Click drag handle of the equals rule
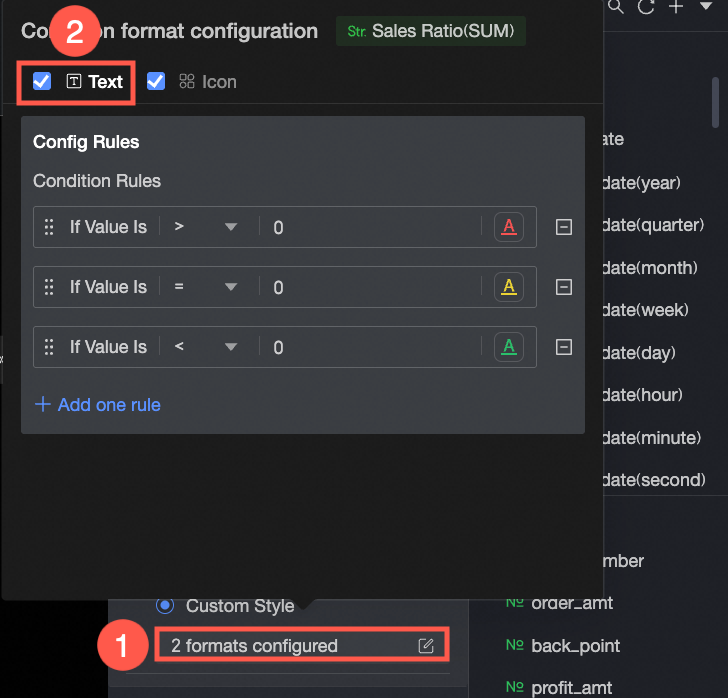The image size is (728, 698). [x=49, y=287]
